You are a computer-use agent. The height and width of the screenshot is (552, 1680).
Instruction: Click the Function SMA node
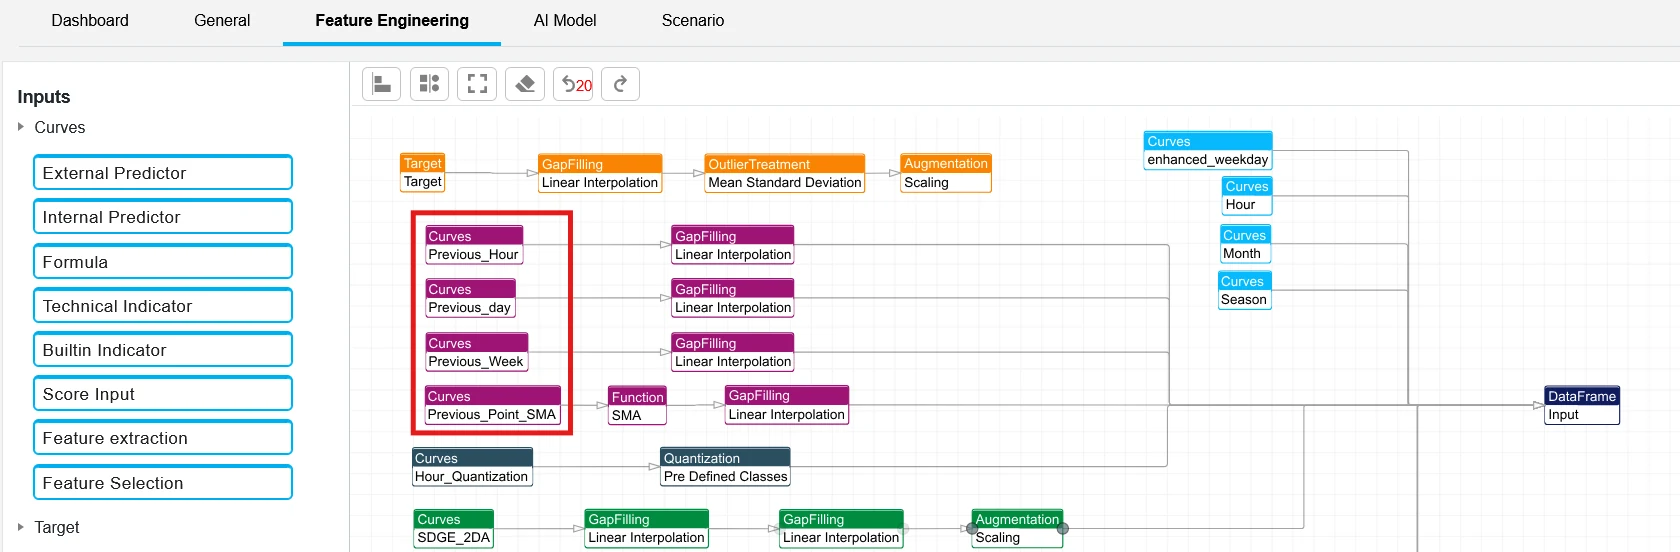[x=637, y=406]
